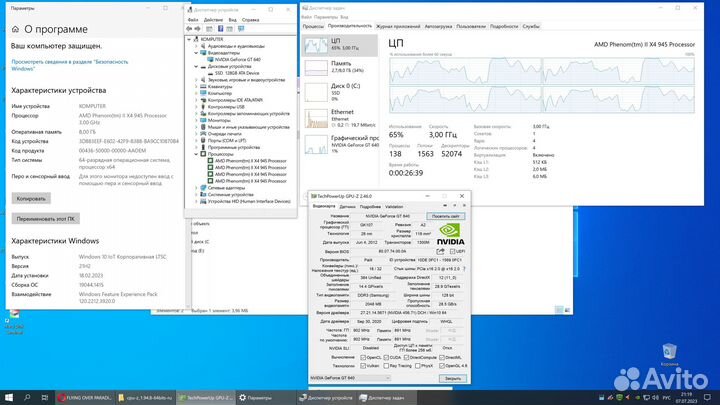Viewport: 720px width, 405px height.
Task: Select the Ethernet performance panel in Task Manager
Action: tap(340, 118)
